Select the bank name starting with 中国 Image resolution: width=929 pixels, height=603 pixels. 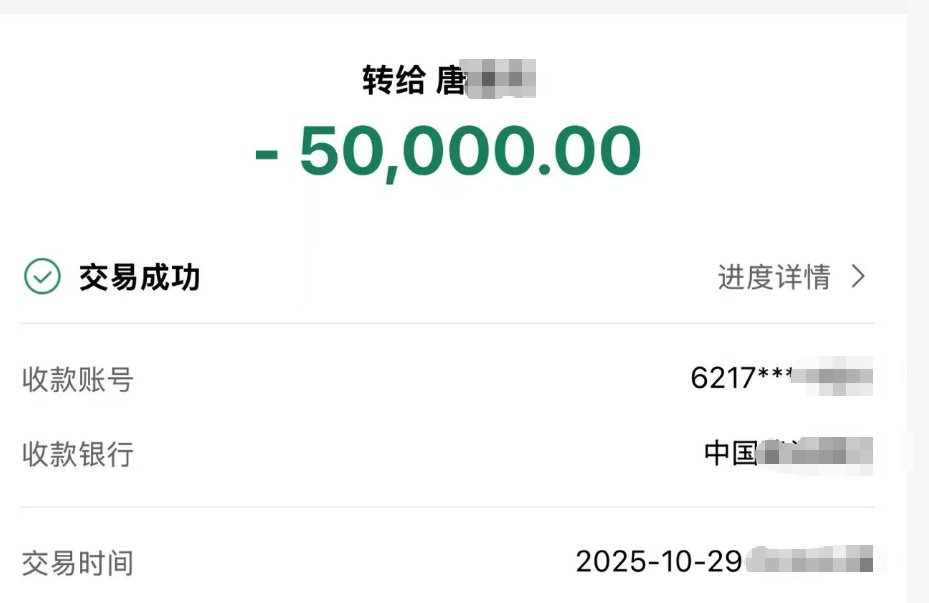[731, 453]
